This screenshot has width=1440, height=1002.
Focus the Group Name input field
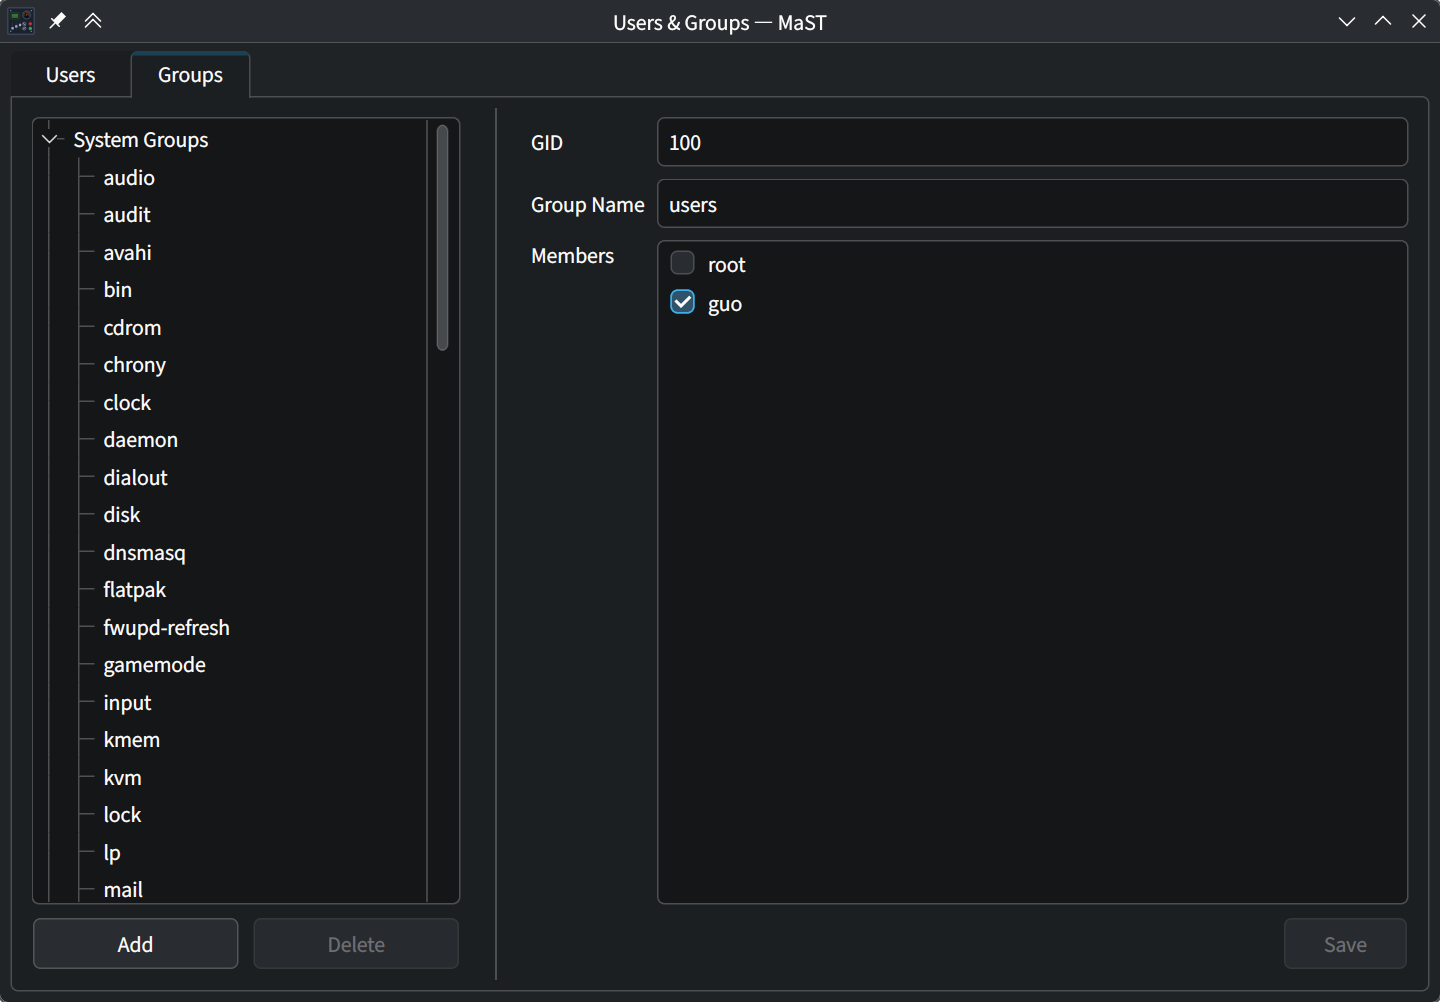[x=1032, y=204]
